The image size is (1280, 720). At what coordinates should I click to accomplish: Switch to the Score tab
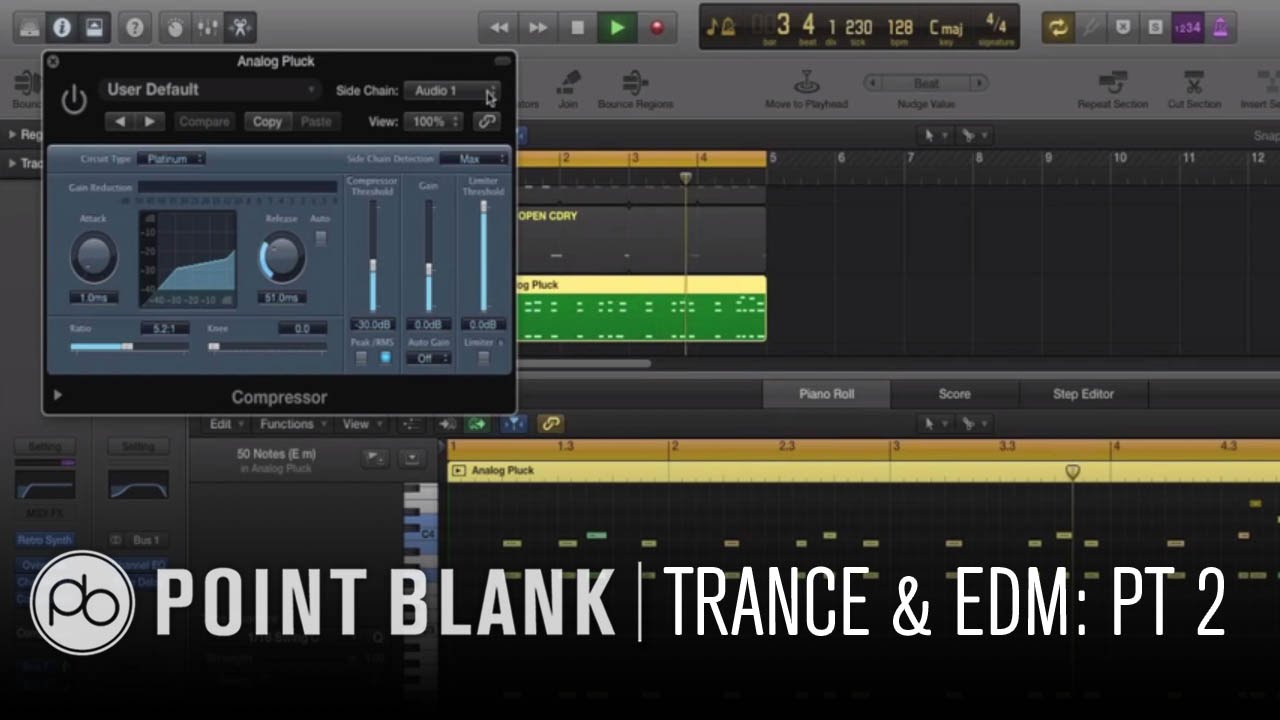954,394
